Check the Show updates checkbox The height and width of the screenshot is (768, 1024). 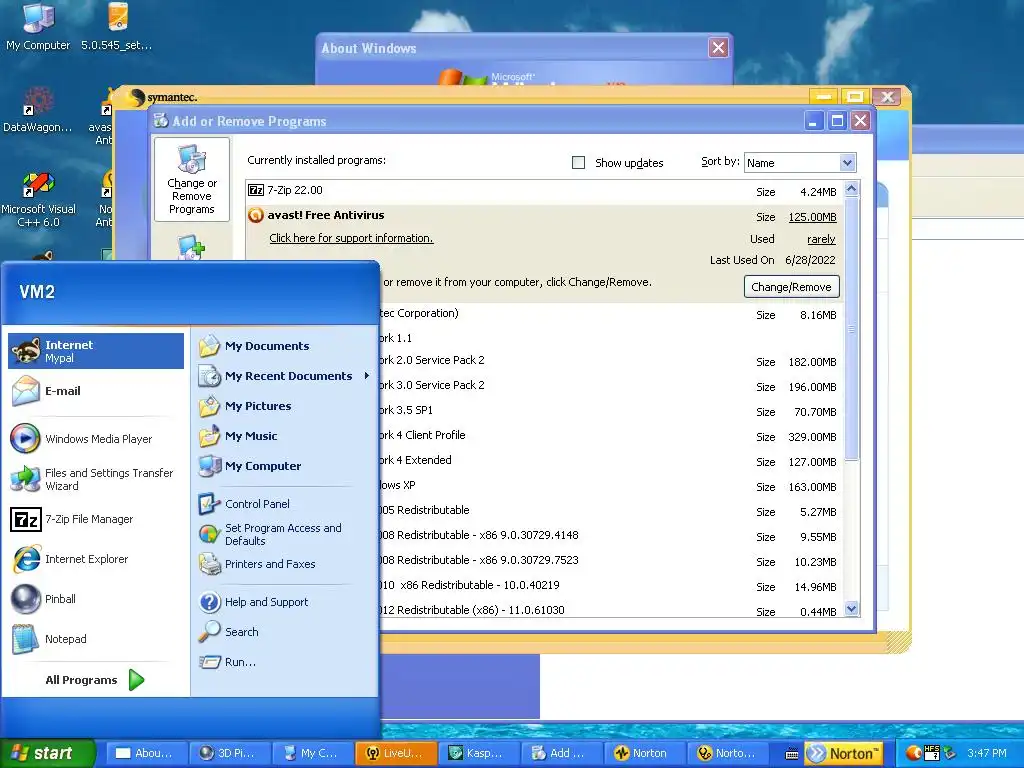tap(578, 163)
